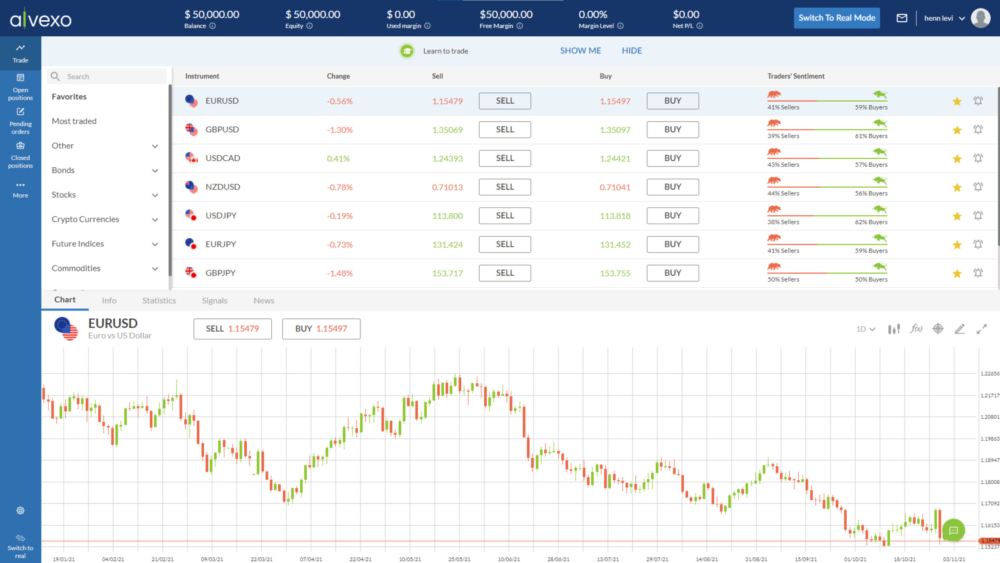
Task: Click the instrument Search field
Action: point(110,76)
